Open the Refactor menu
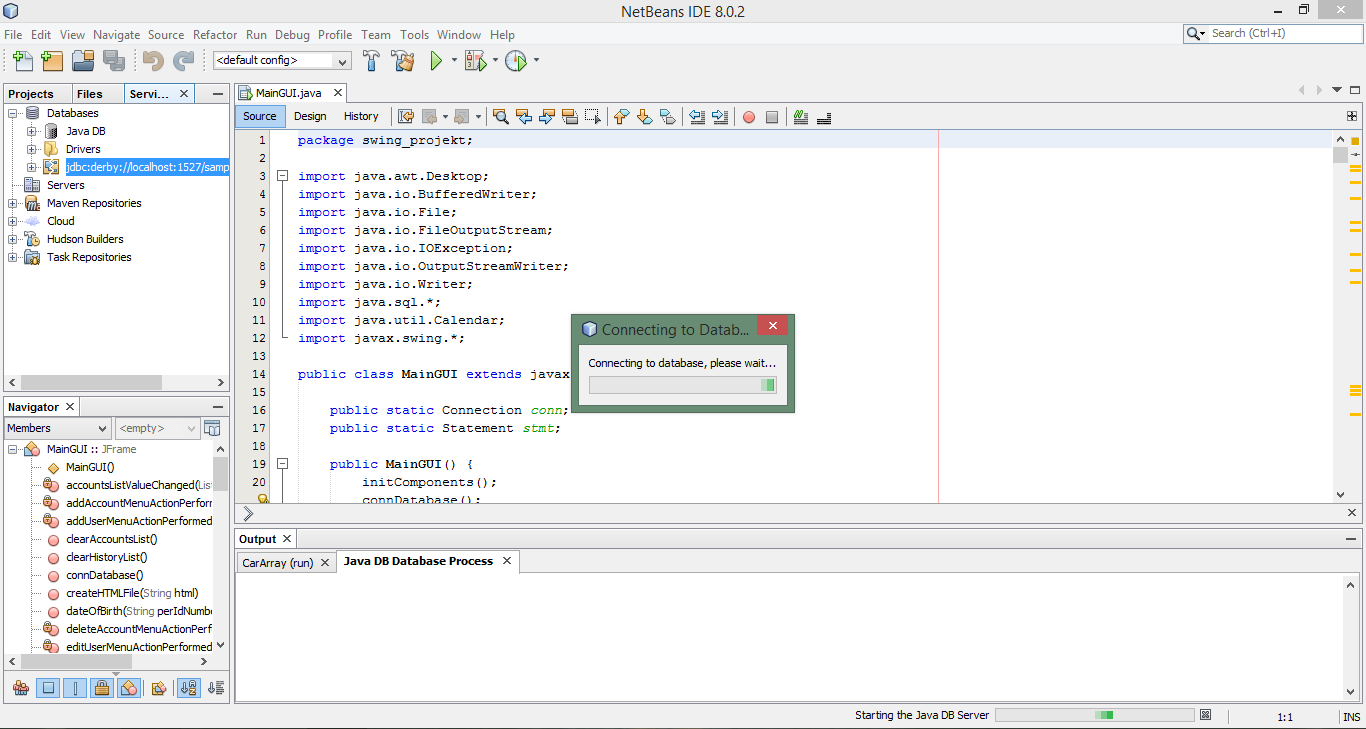Viewport: 1366px width, 729px height. tap(215, 35)
